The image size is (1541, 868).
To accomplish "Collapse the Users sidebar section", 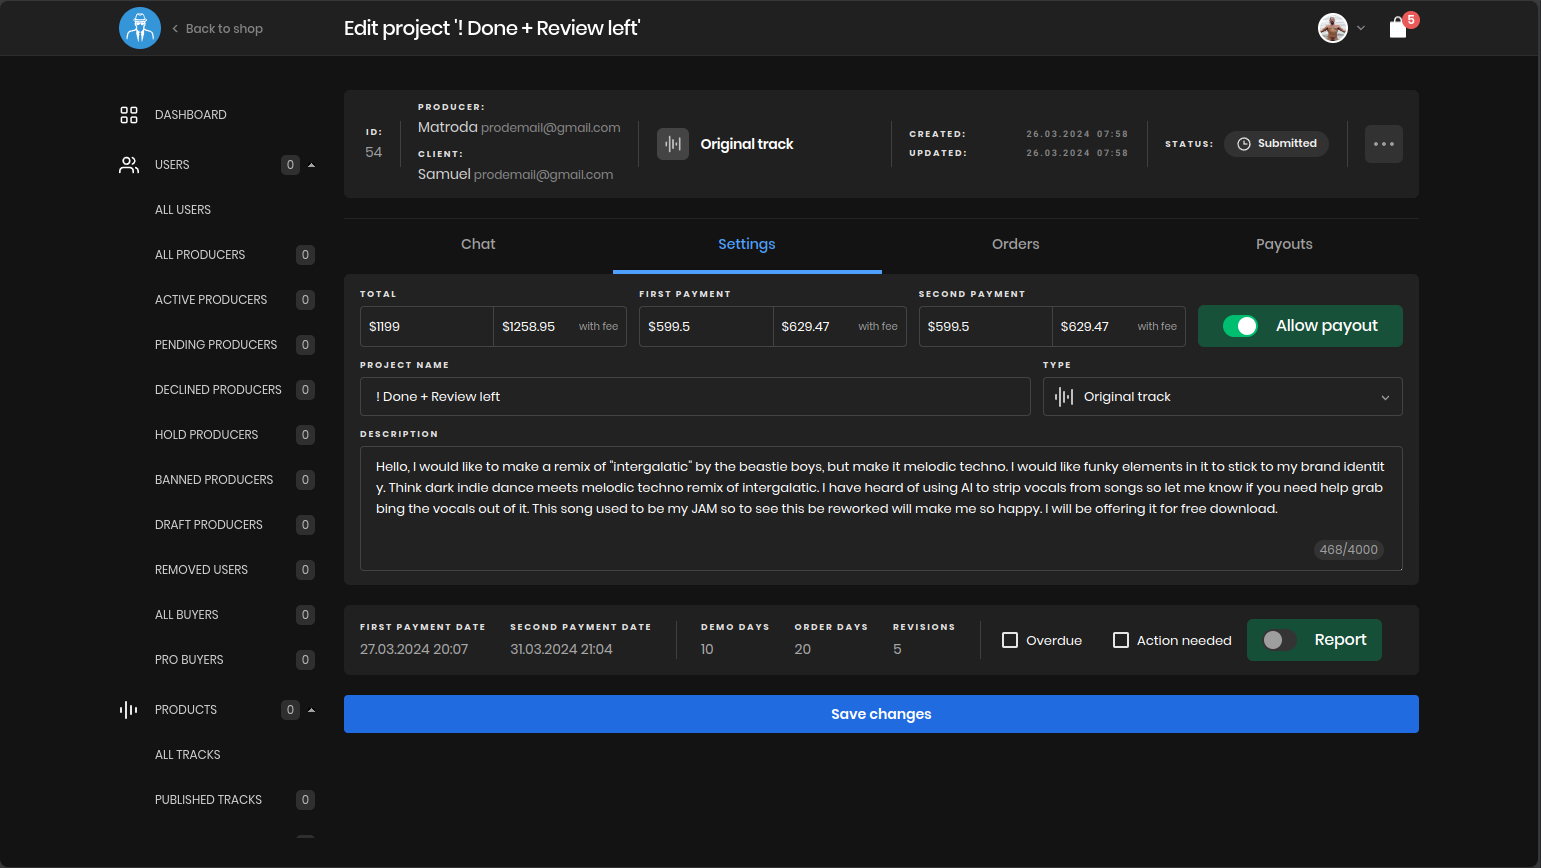I will pos(311,165).
